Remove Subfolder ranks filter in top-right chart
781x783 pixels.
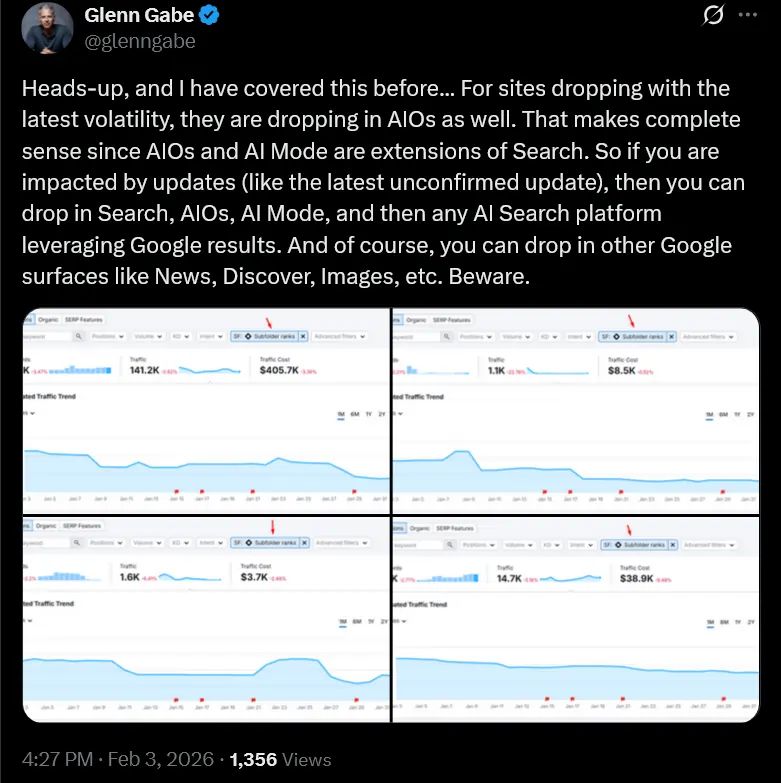670,337
